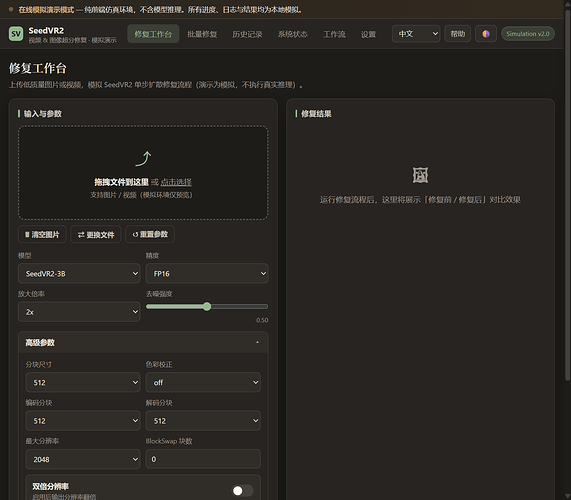The height and width of the screenshot is (500, 571).
Task: Open the 放大倍率 dropdown showing 2x
Action: [x=79, y=312]
